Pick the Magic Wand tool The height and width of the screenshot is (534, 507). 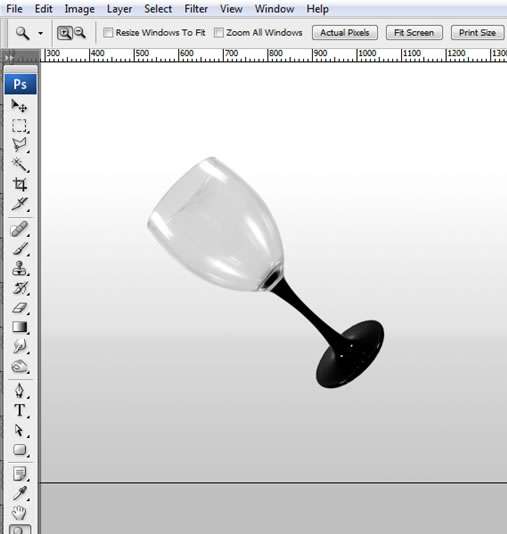click(19, 165)
